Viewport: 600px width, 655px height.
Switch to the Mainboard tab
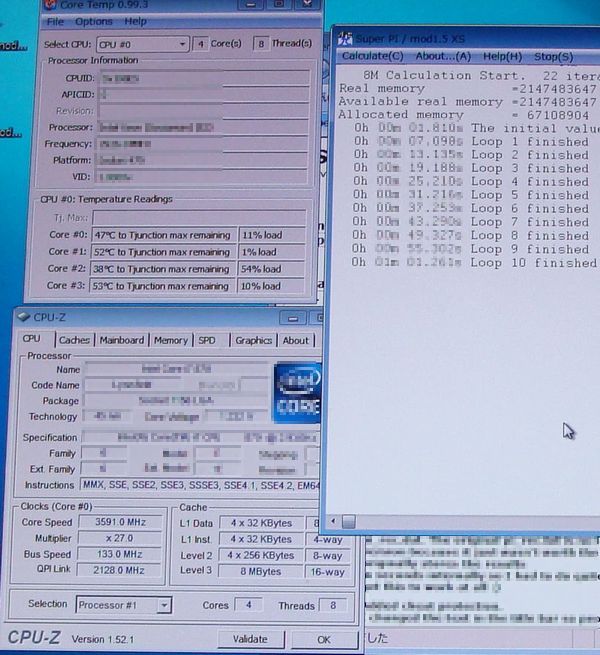click(122, 340)
